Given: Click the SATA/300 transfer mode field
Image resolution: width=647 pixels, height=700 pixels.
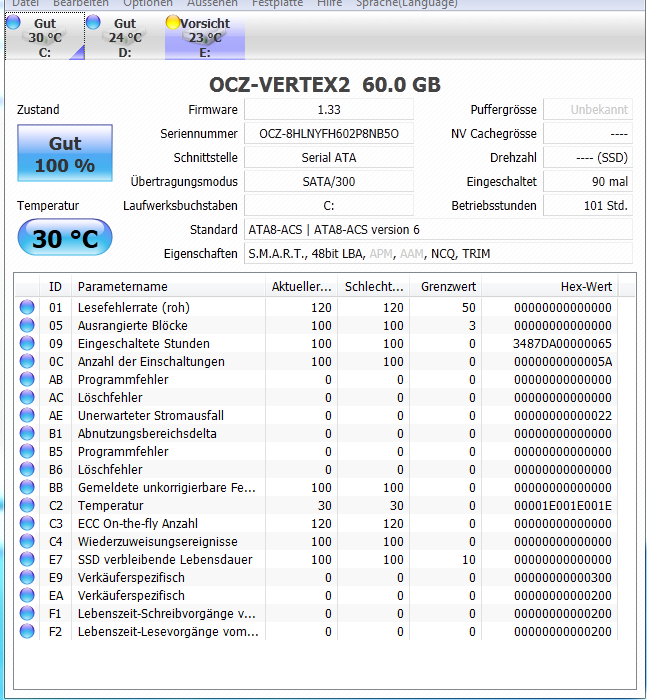Looking at the screenshot, I should tap(329, 182).
